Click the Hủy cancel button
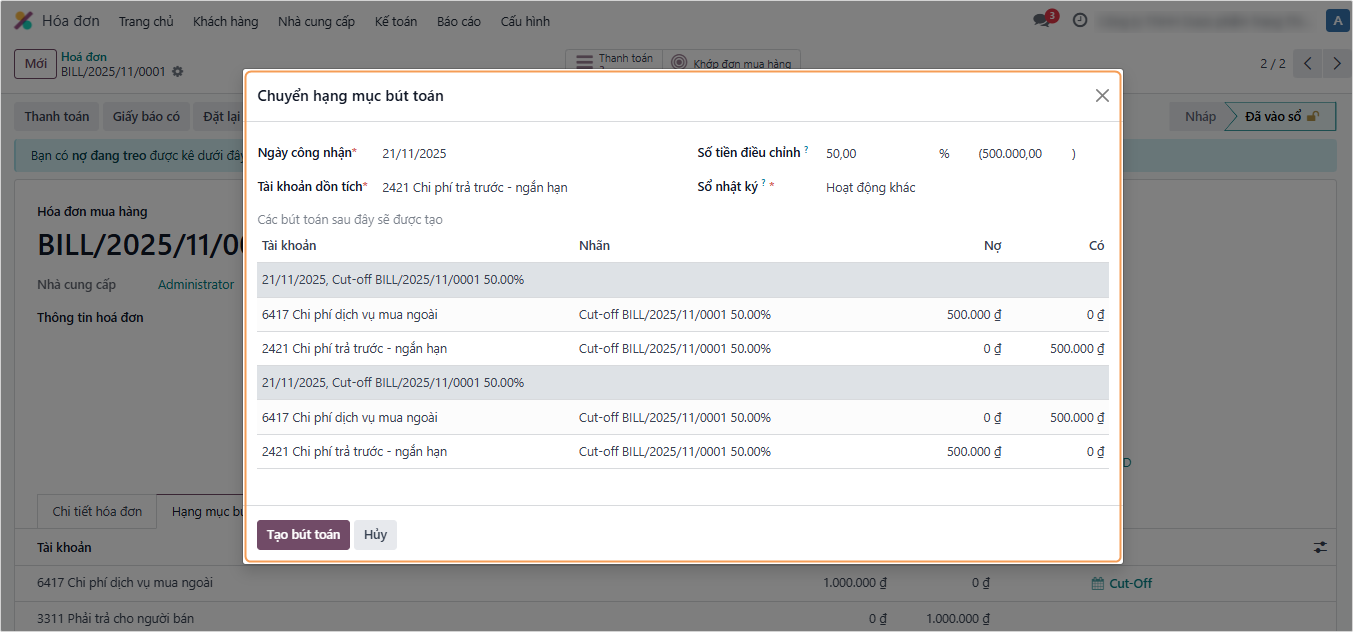The height and width of the screenshot is (632, 1353). [375, 535]
